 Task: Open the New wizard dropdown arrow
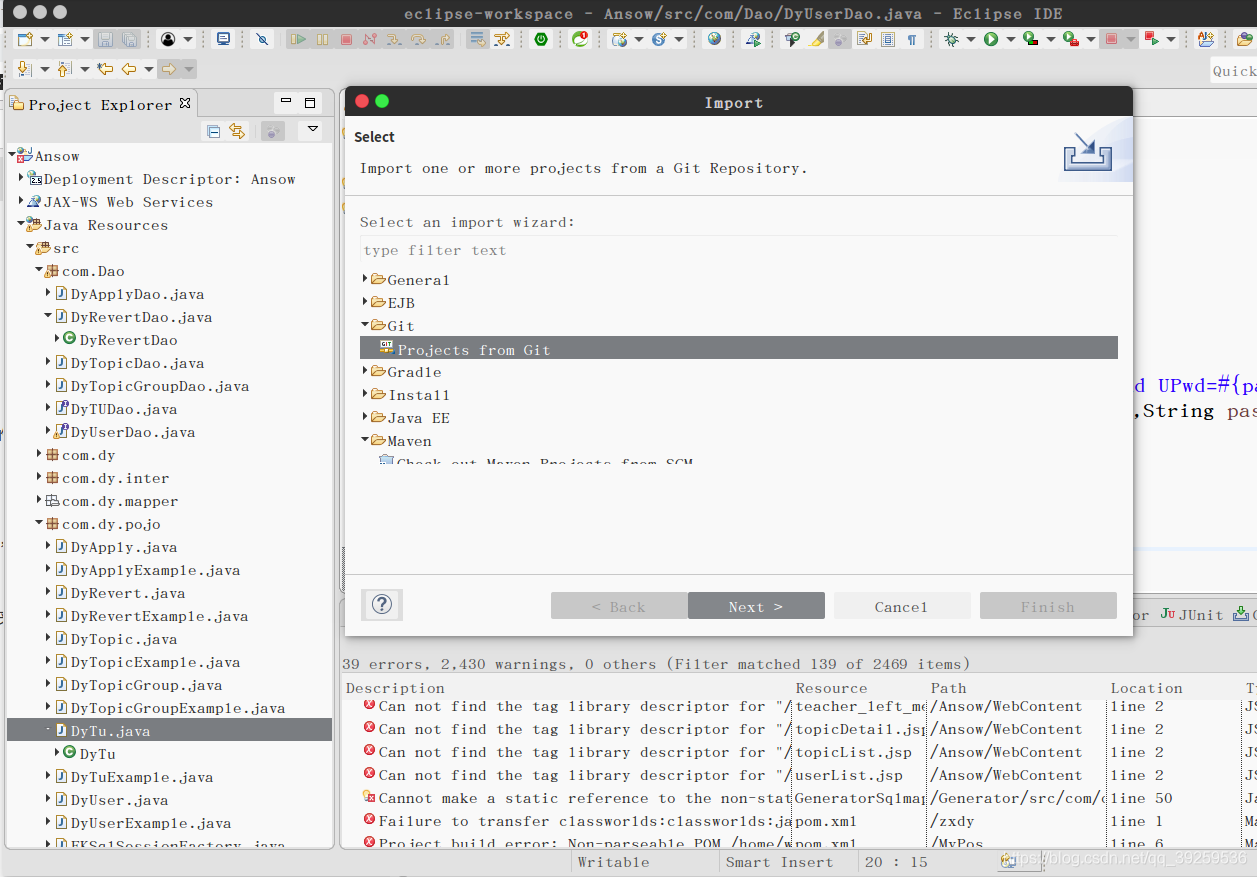pos(44,39)
